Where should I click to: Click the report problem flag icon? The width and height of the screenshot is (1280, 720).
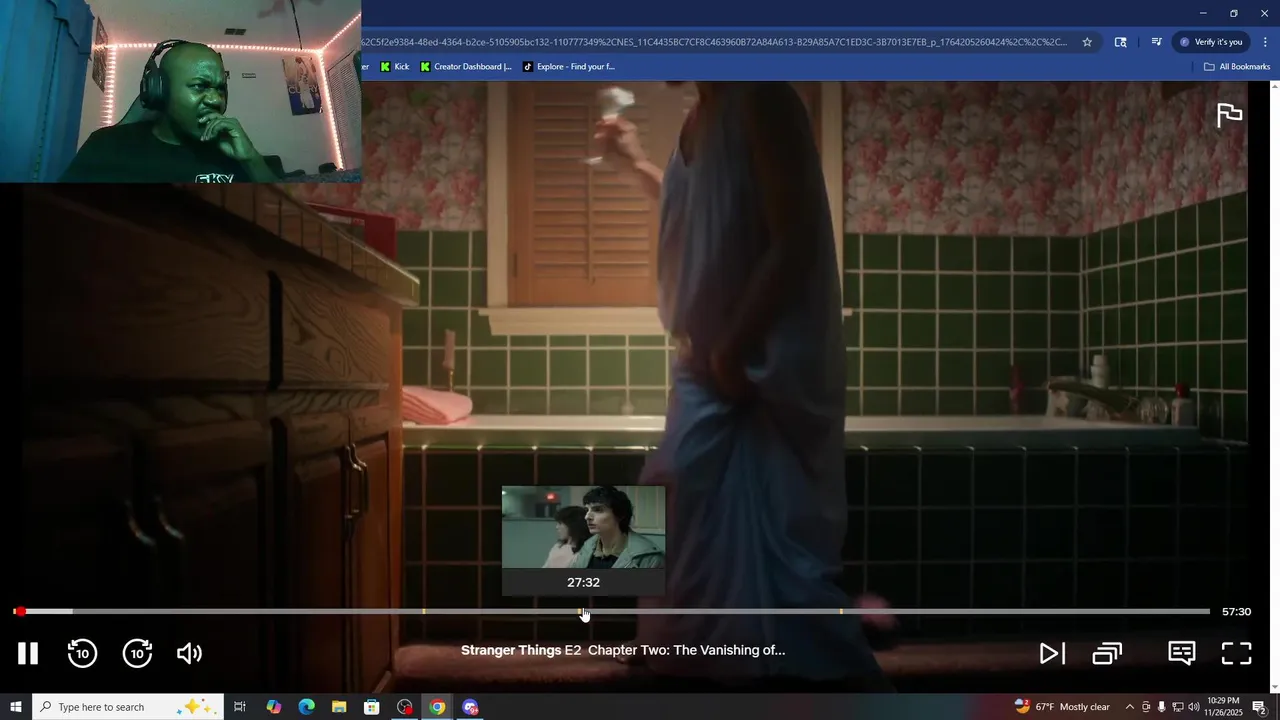[x=1229, y=115]
